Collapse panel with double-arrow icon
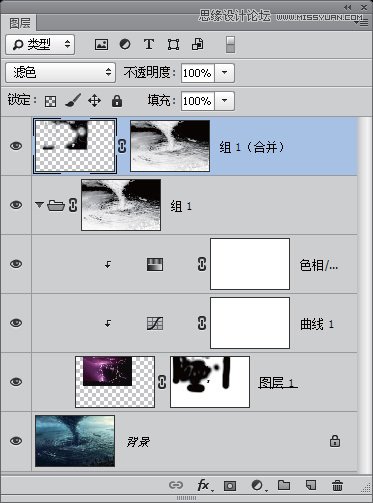This screenshot has height=503, width=373. [347, 7]
